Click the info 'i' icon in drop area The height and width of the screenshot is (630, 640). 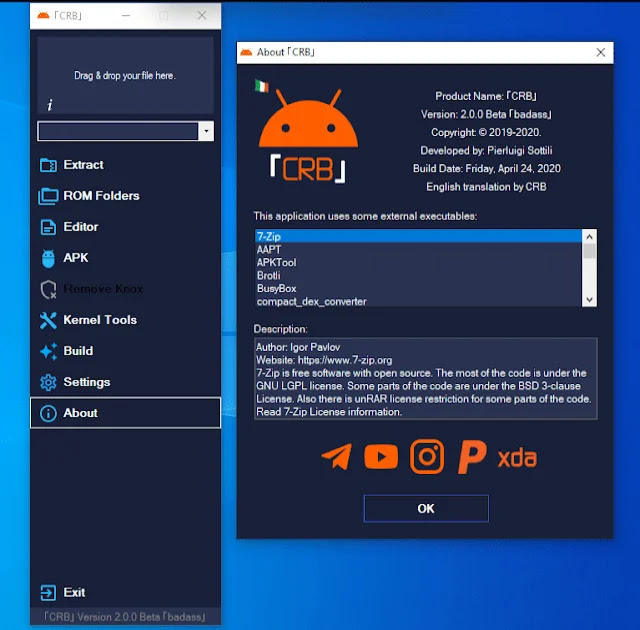point(50,105)
